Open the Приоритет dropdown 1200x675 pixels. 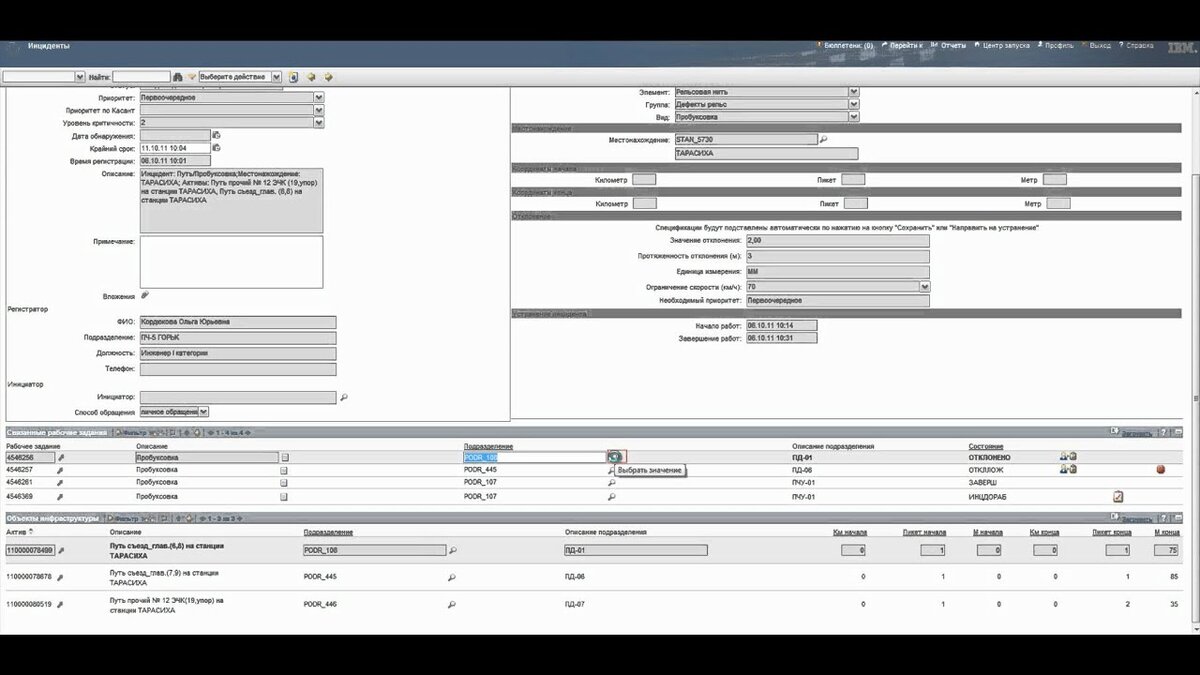tap(319, 98)
